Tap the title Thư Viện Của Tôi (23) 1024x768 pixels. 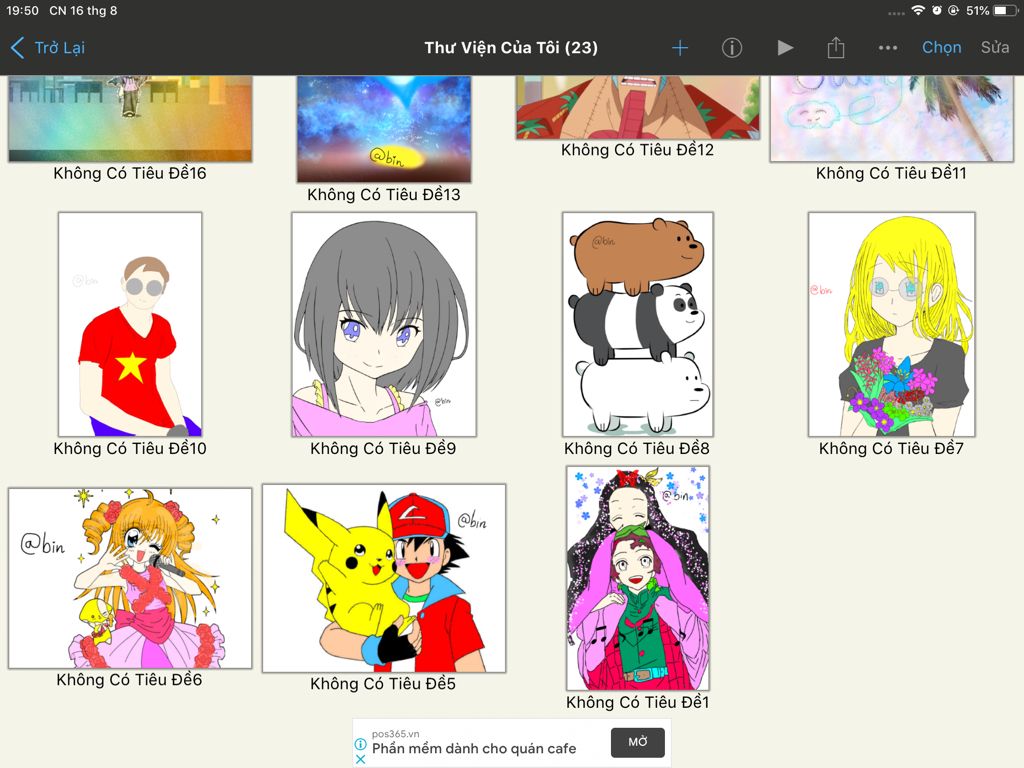tap(511, 48)
